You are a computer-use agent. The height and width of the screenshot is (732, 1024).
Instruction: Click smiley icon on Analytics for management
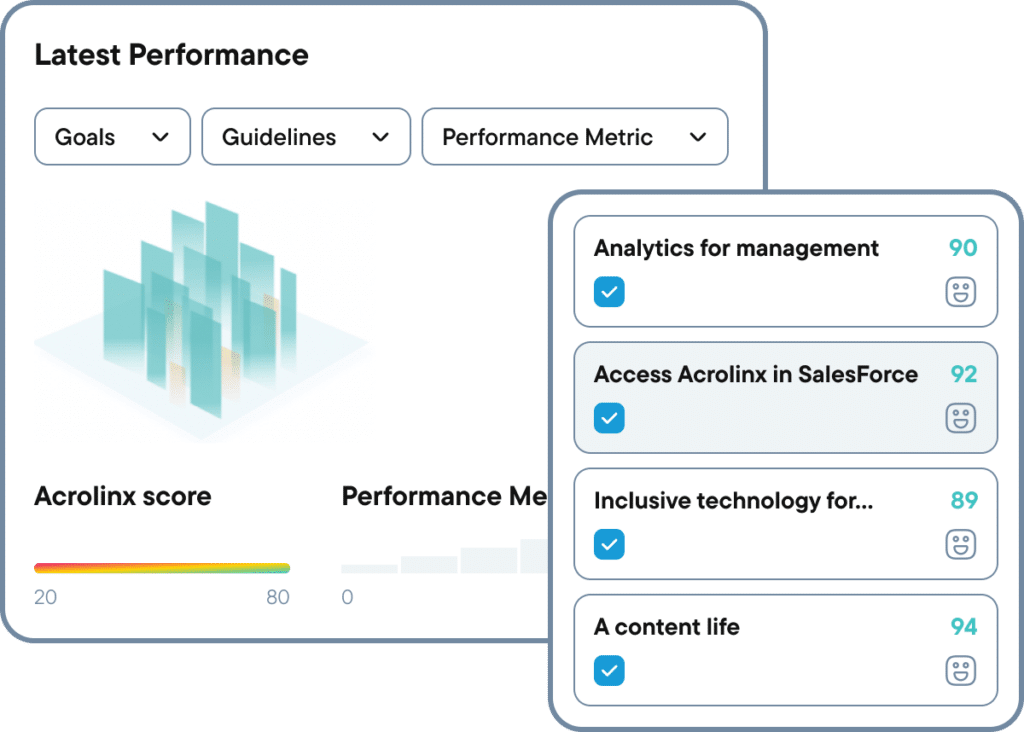pos(960,292)
